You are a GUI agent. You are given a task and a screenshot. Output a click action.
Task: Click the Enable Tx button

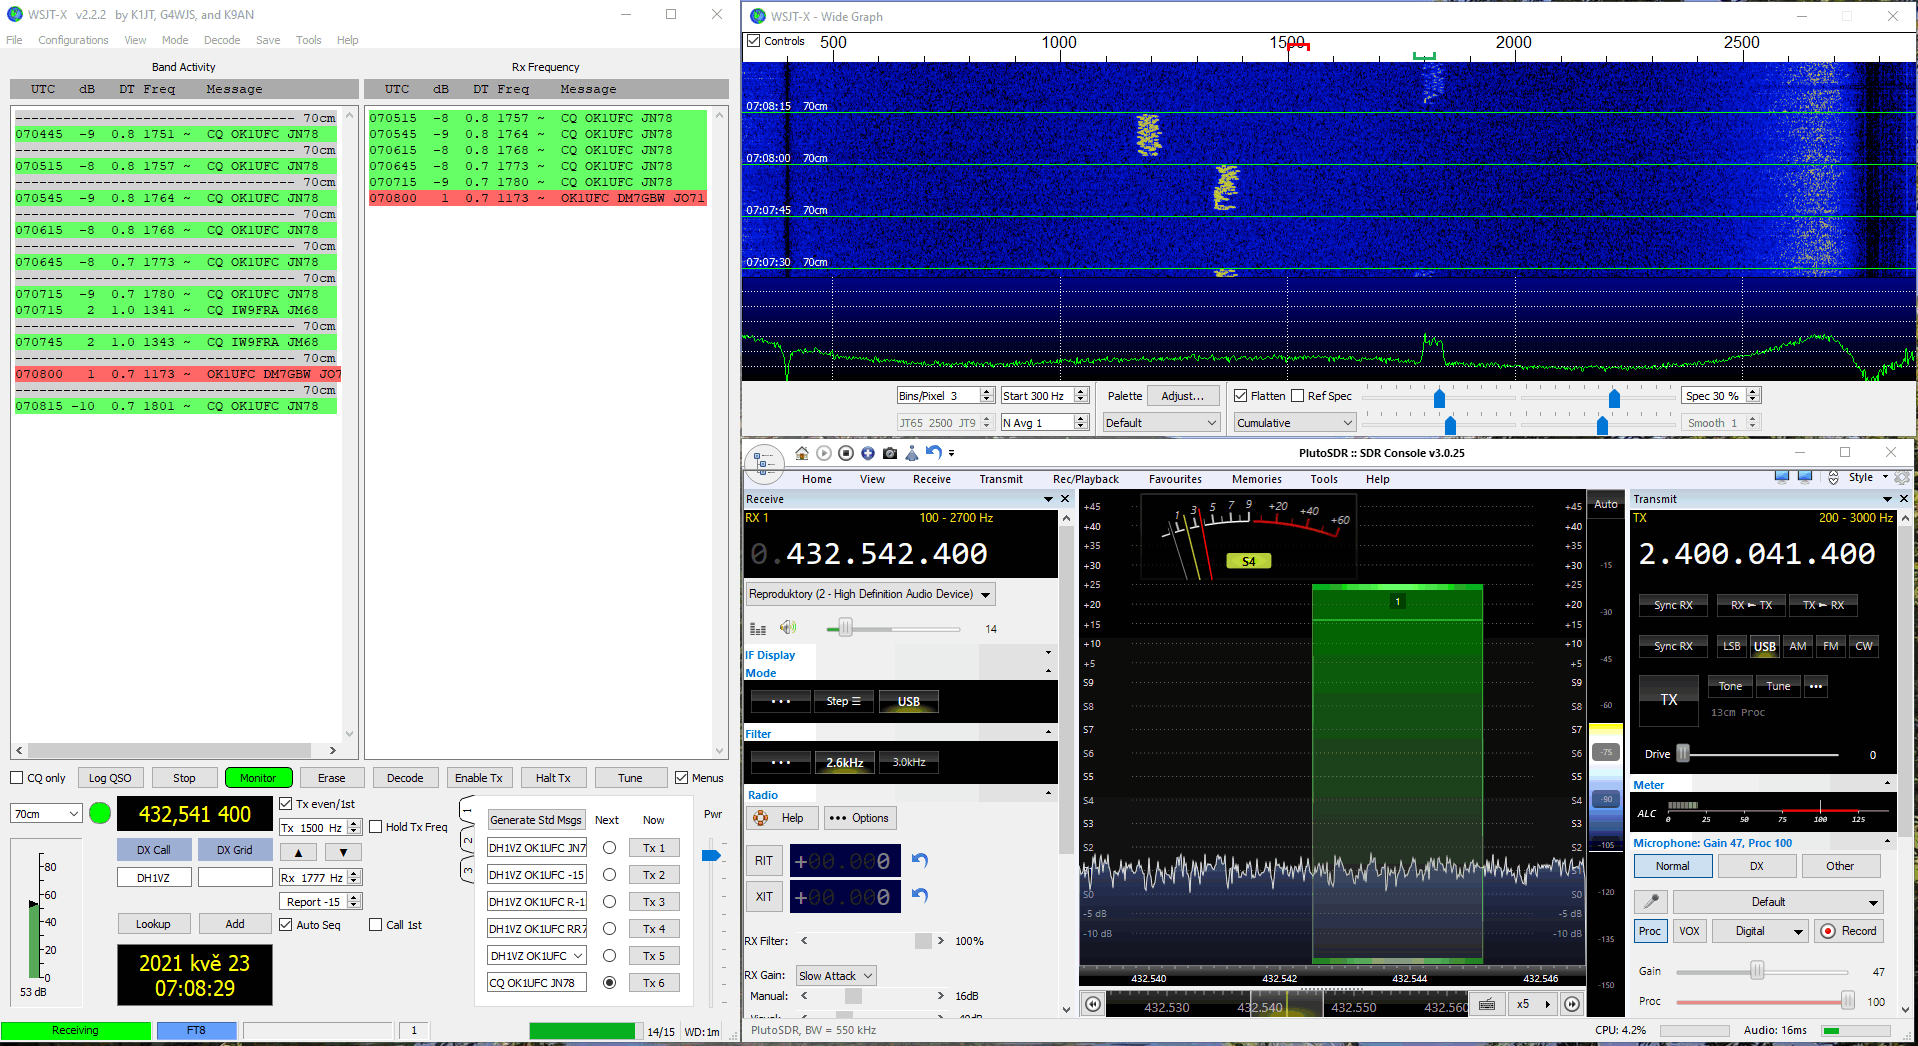pyautogui.click(x=478, y=778)
